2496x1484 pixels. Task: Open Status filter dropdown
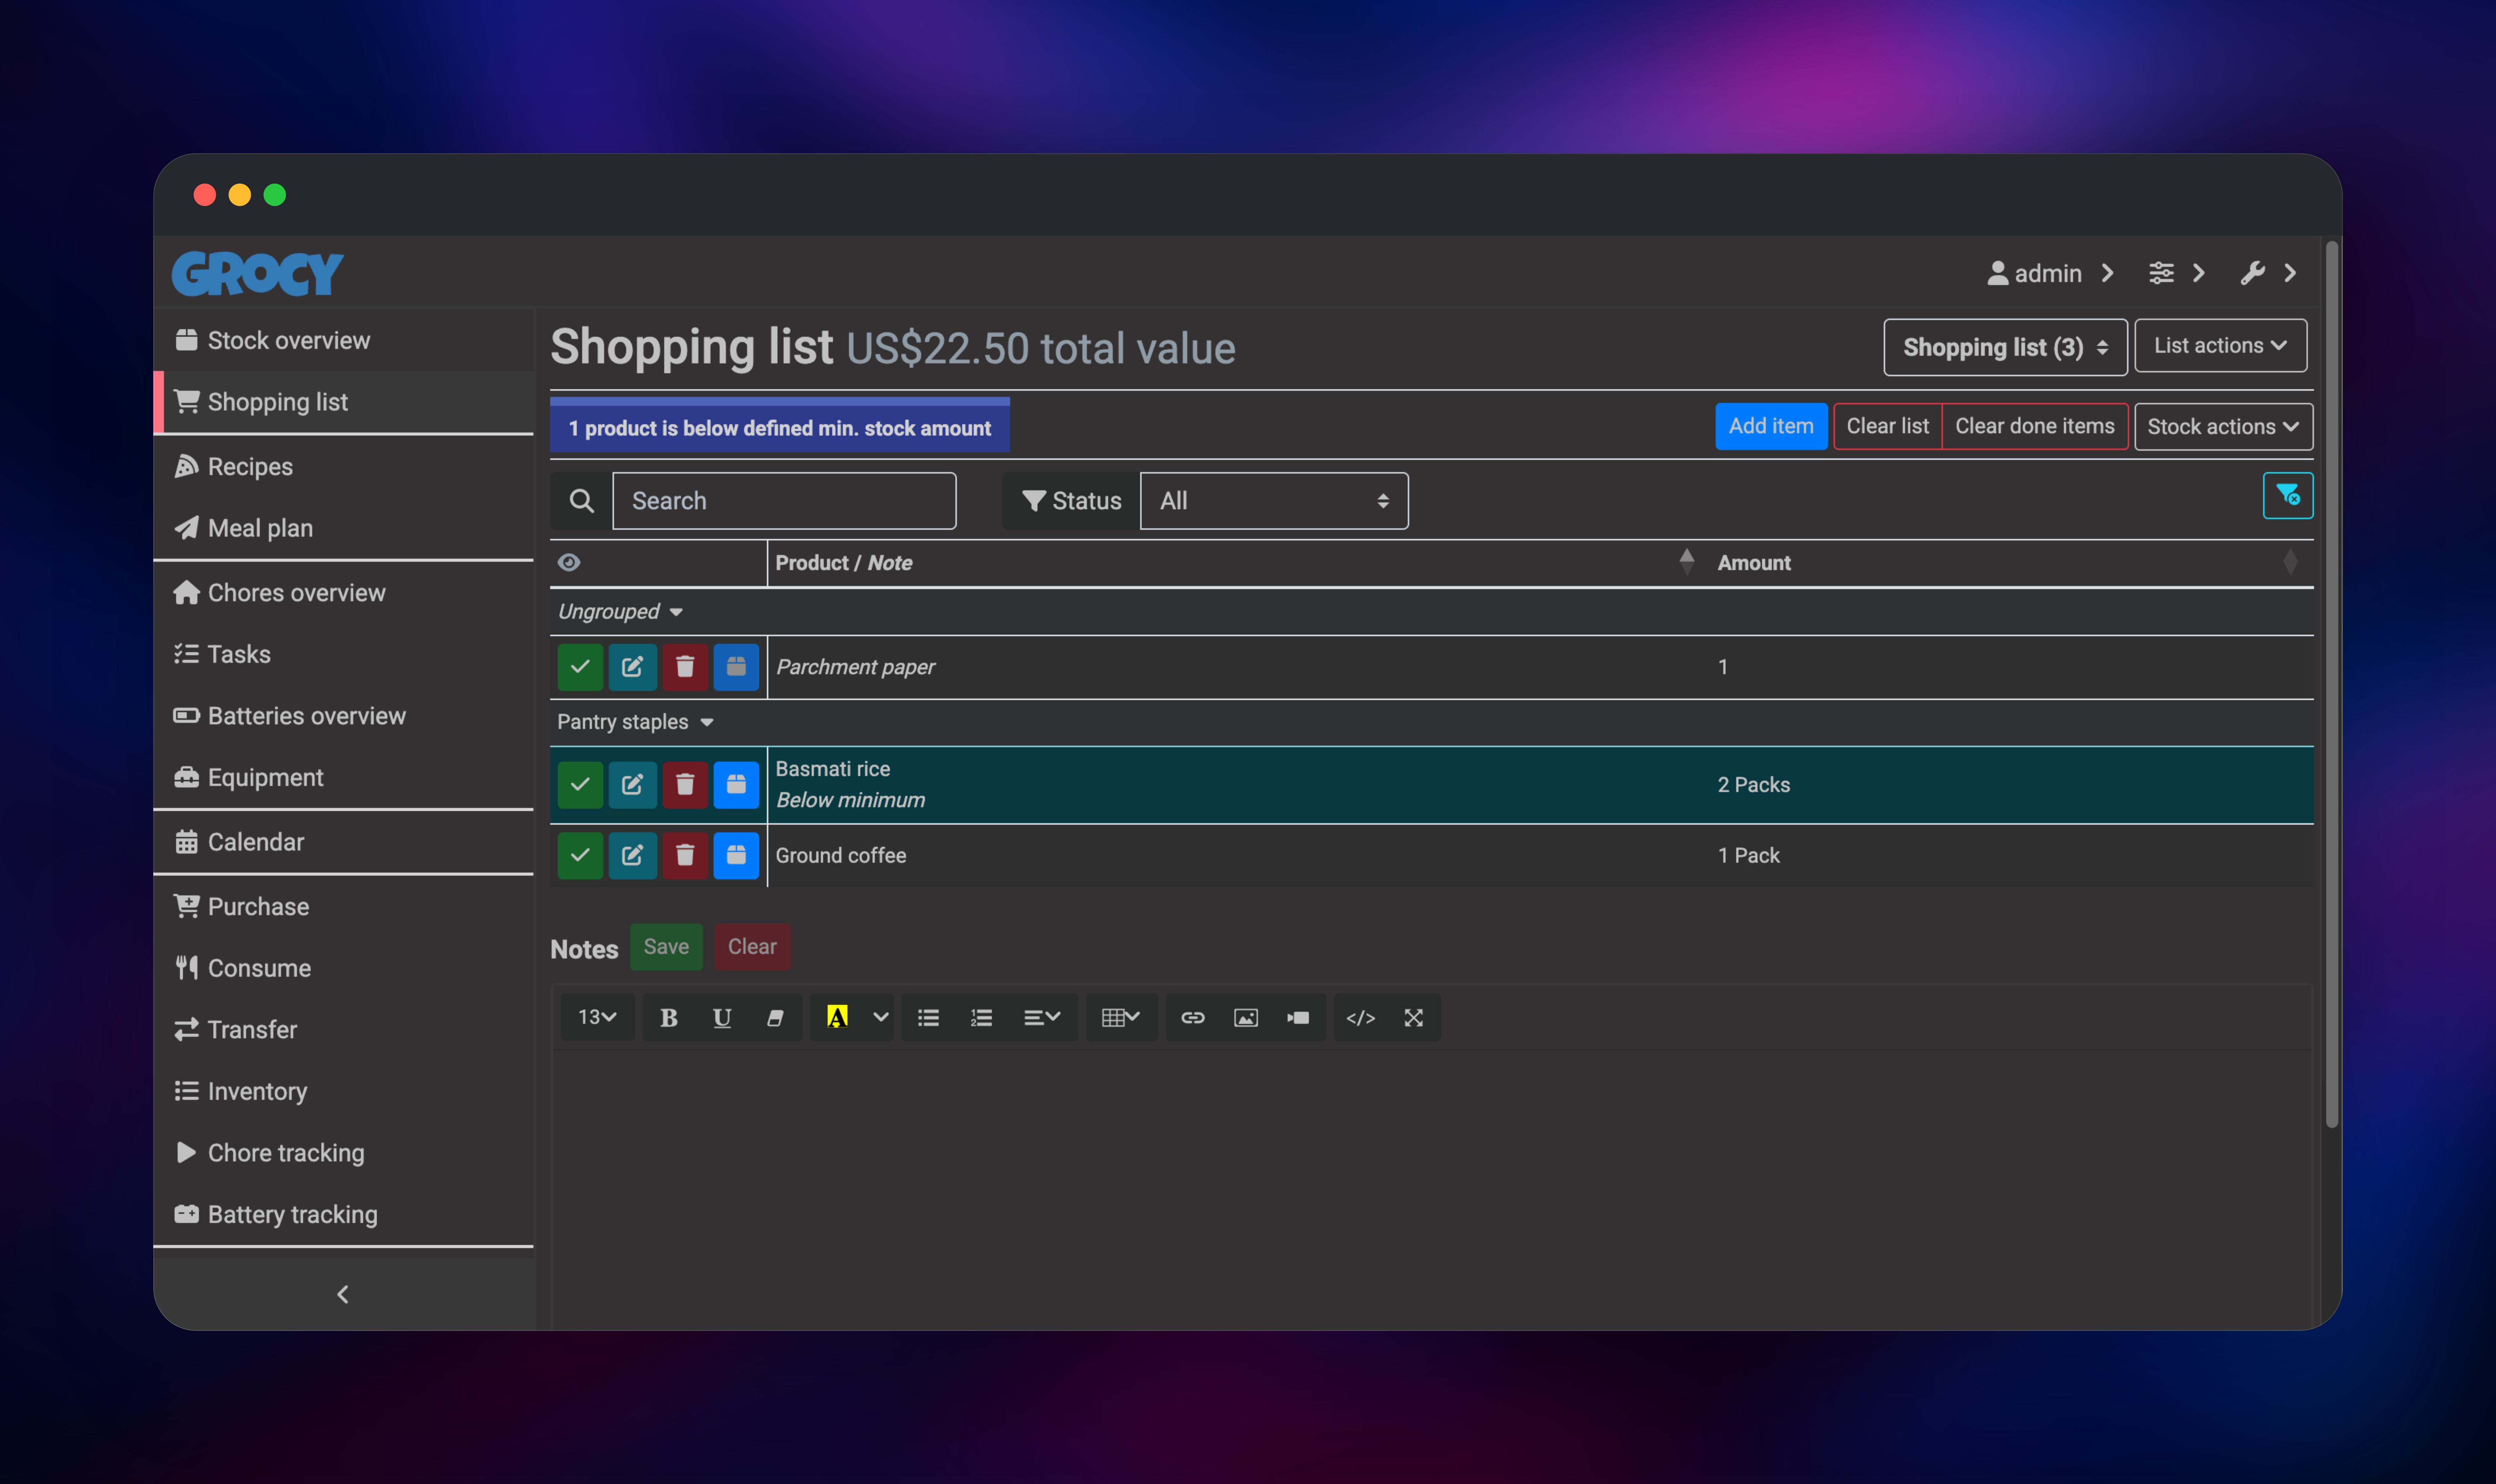pyautogui.click(x=1274, y=501)
